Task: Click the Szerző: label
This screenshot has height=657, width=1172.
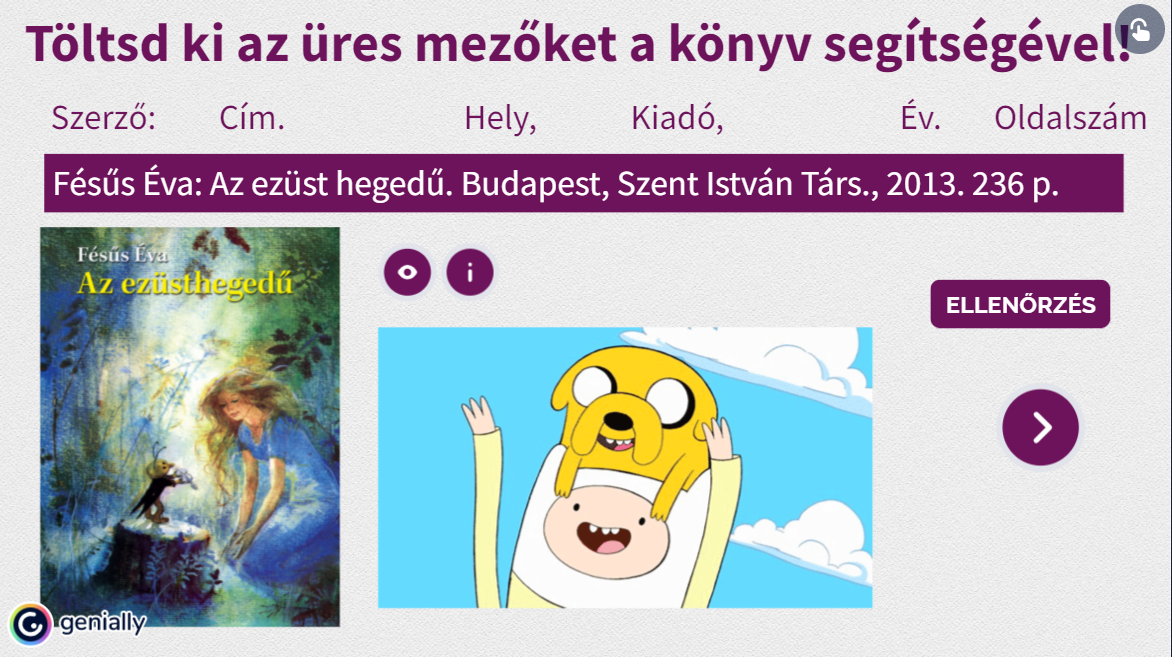Action: click(x=103, y=118)
